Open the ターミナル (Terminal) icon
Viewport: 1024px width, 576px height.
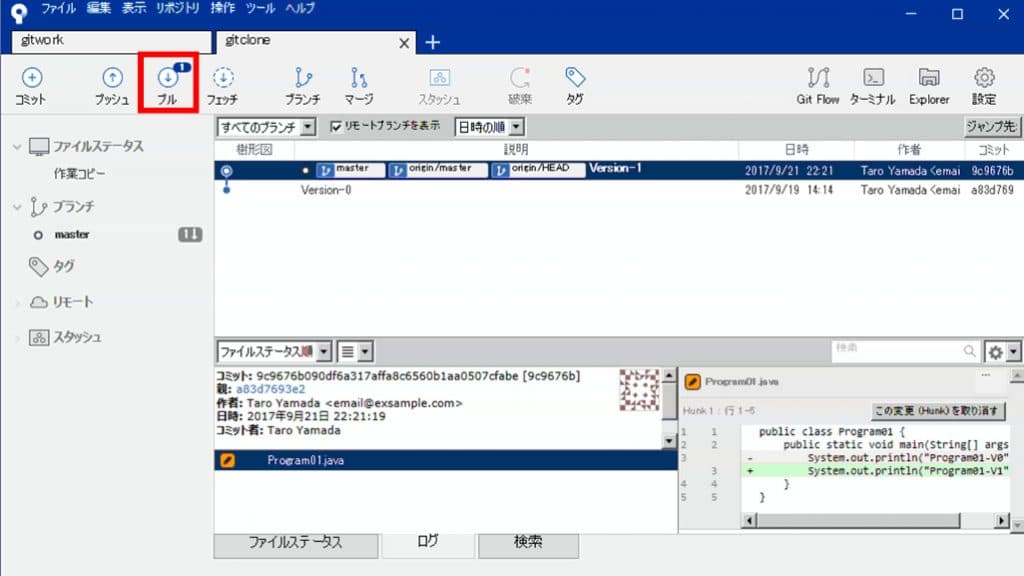(872, 82)
